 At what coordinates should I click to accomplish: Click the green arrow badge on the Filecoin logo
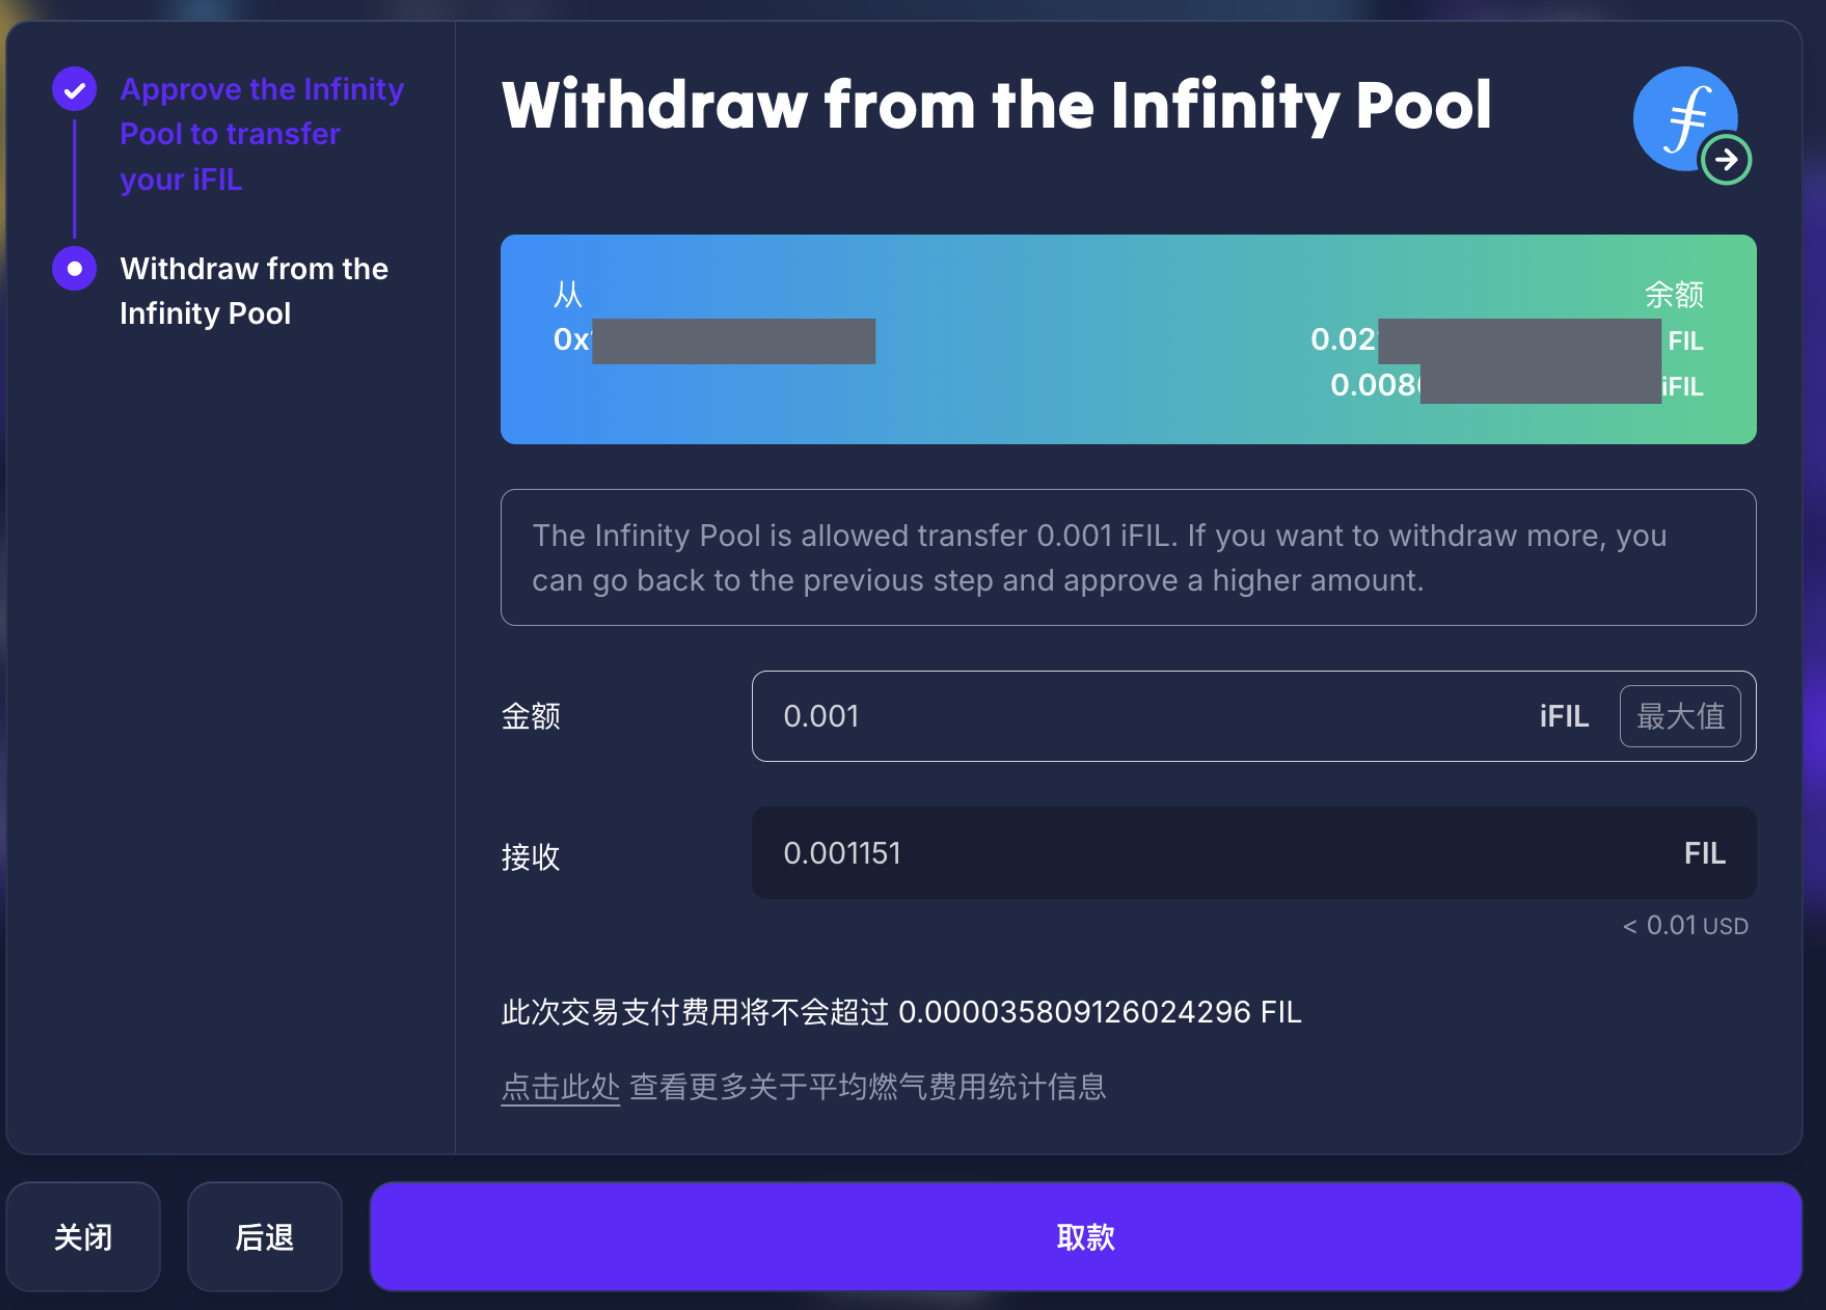click(x=1726, y=160)
